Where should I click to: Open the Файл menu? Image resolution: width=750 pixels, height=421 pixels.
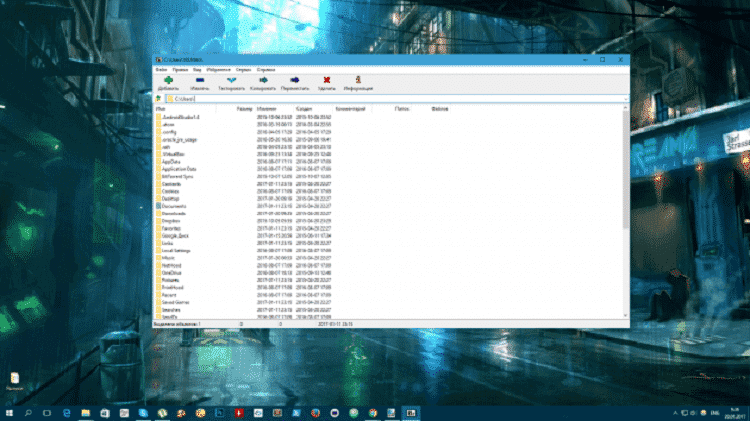click(x=161, y=69)
